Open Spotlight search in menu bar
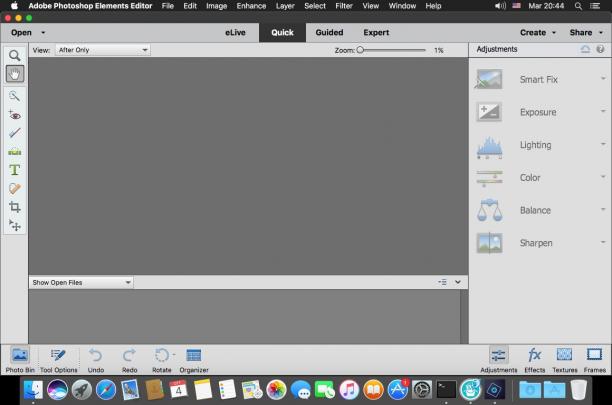 tap(578, 6)
